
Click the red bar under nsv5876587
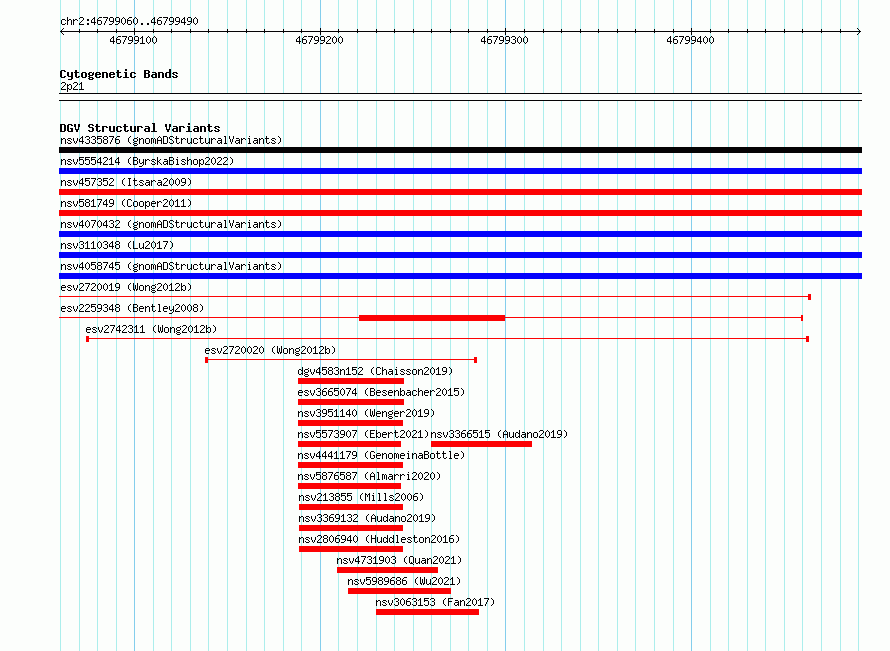[350, 486]
